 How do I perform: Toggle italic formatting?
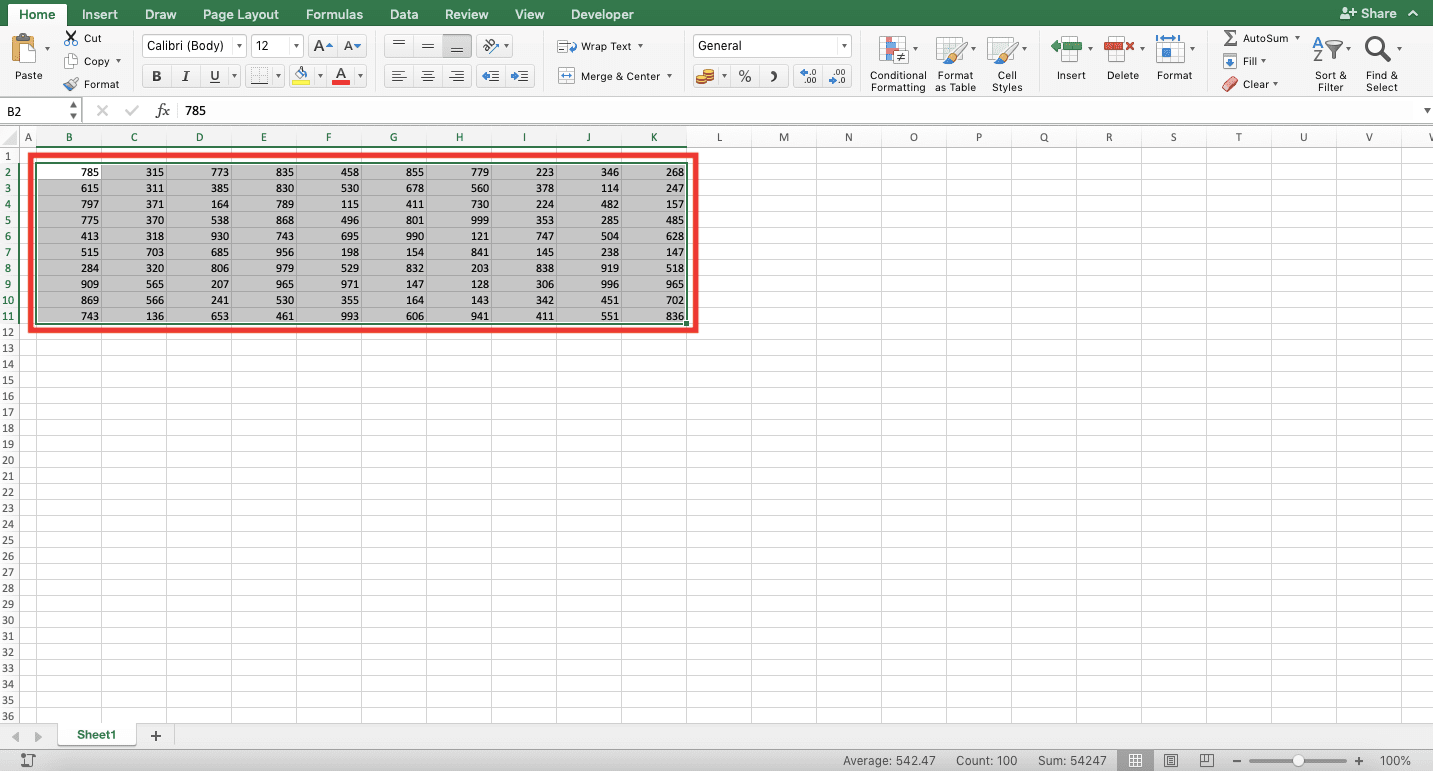pyautogui.click(x=185, y=76)
